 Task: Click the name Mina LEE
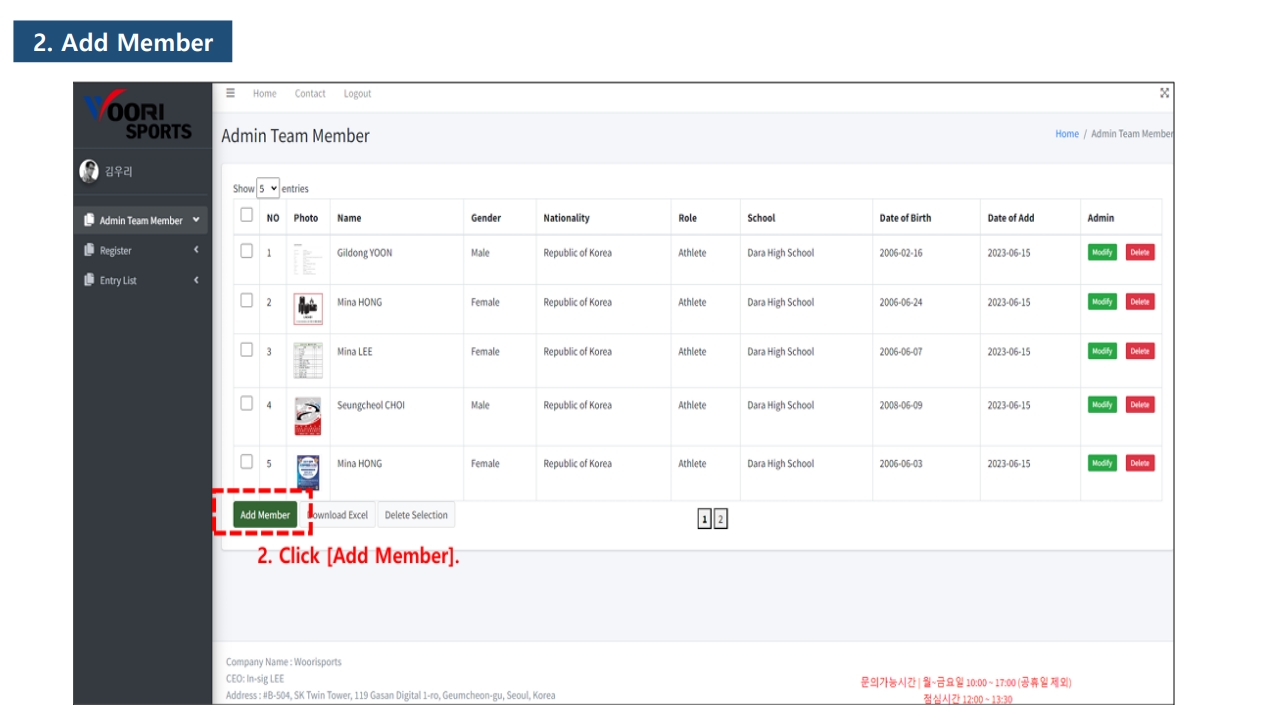pos(355,352)
